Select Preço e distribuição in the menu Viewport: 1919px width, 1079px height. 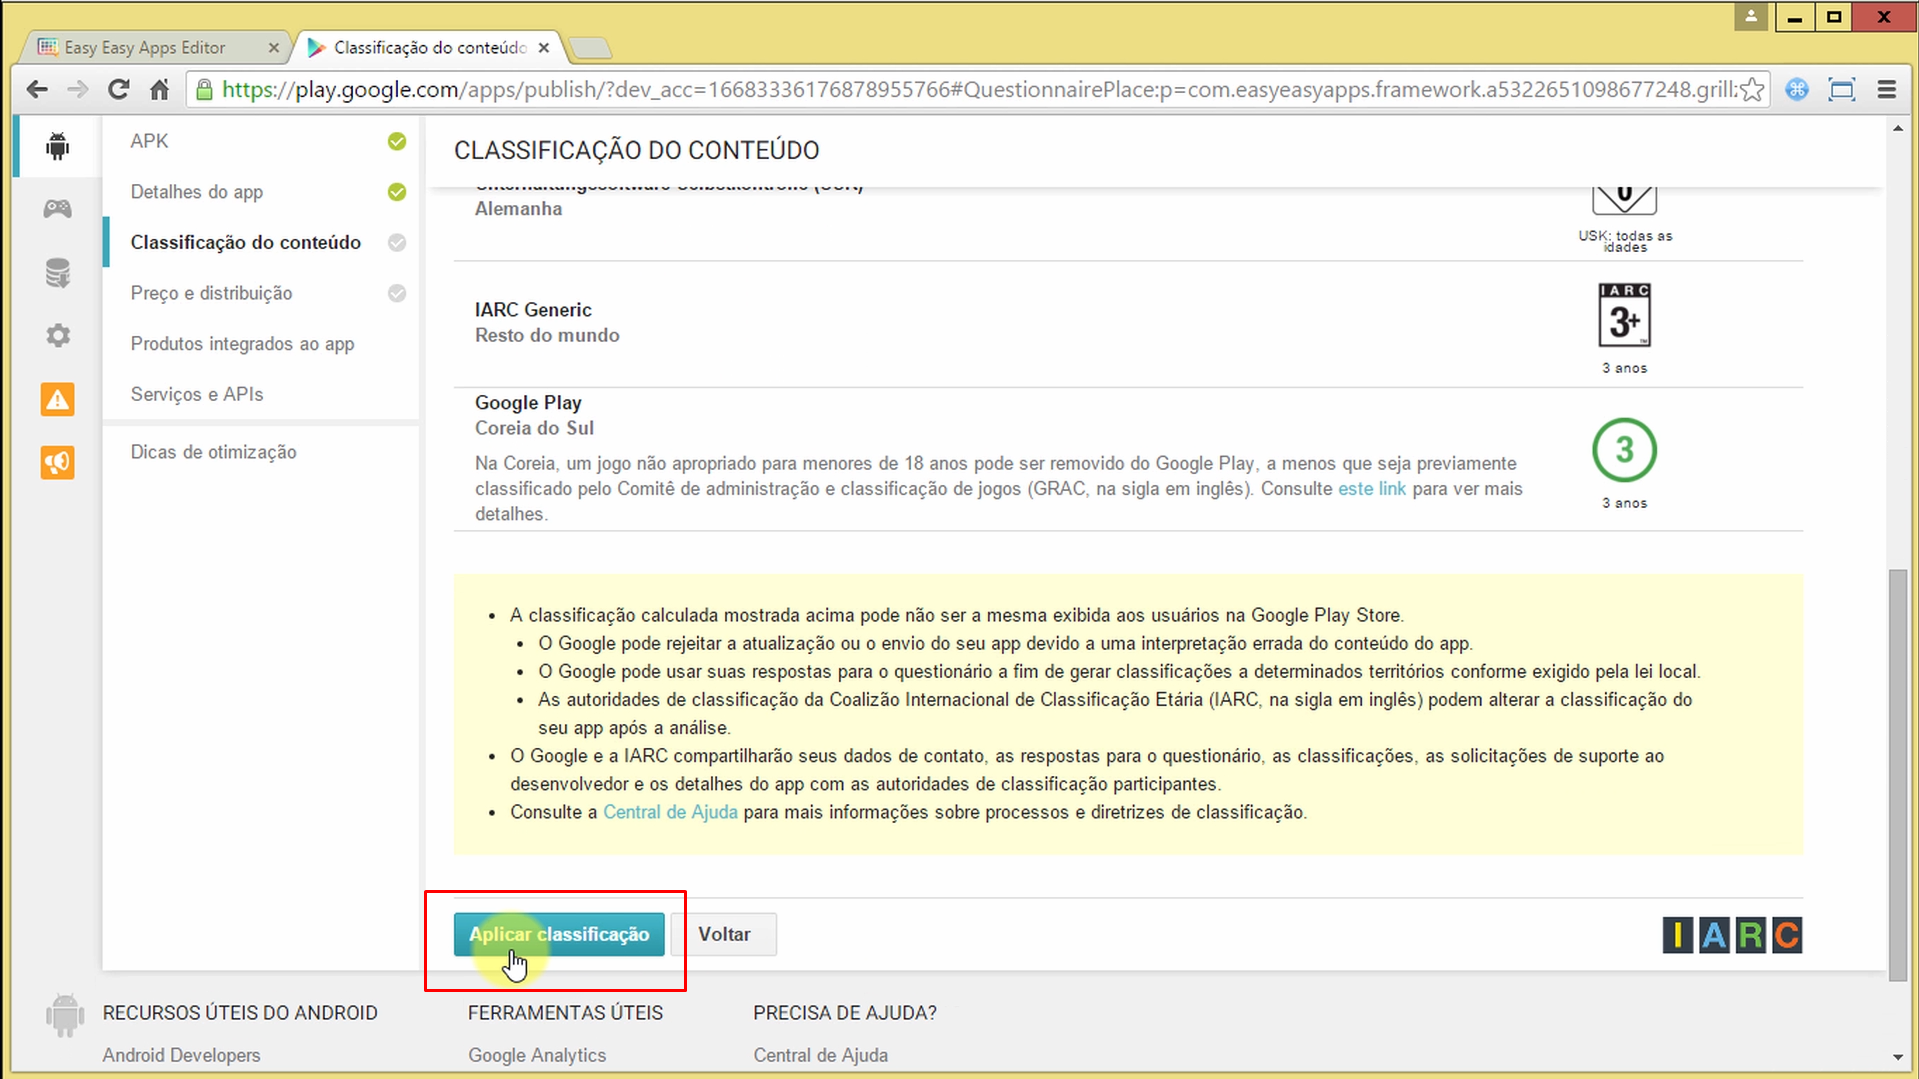pos(211,293)
